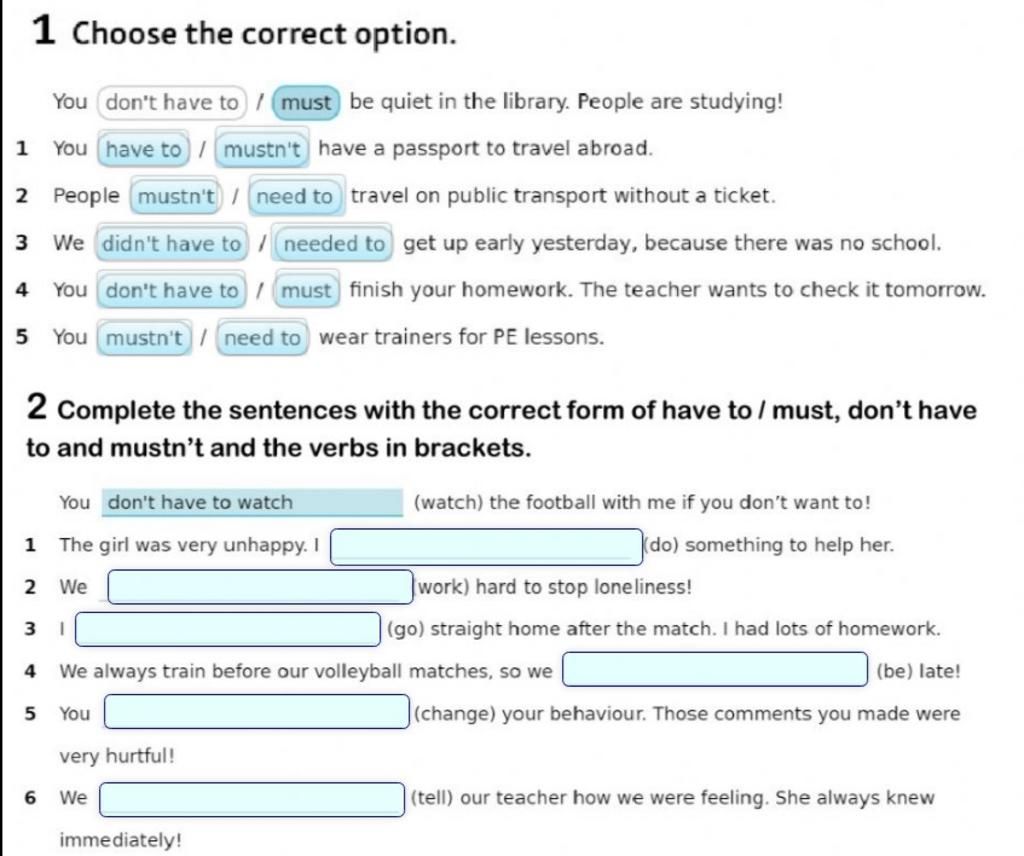
Task: Click example 'don't have to' library option
Action: click(172, 103)
